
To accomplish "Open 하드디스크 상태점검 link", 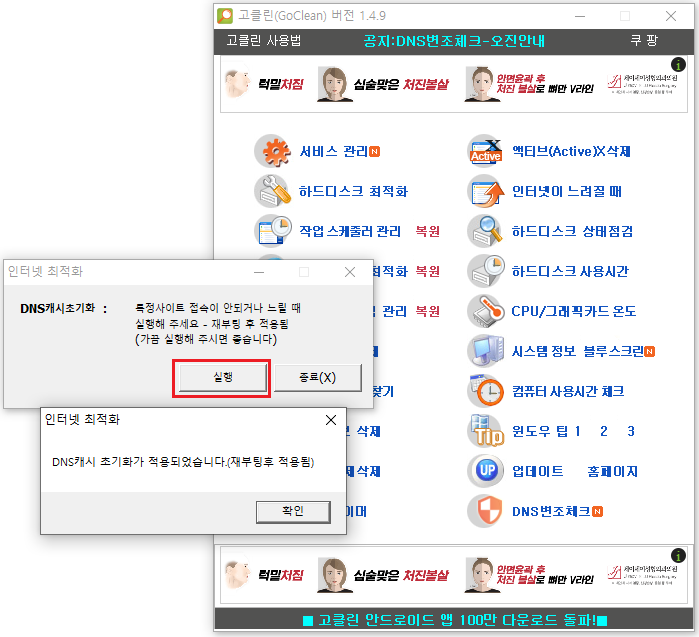I will click(572, 231).
